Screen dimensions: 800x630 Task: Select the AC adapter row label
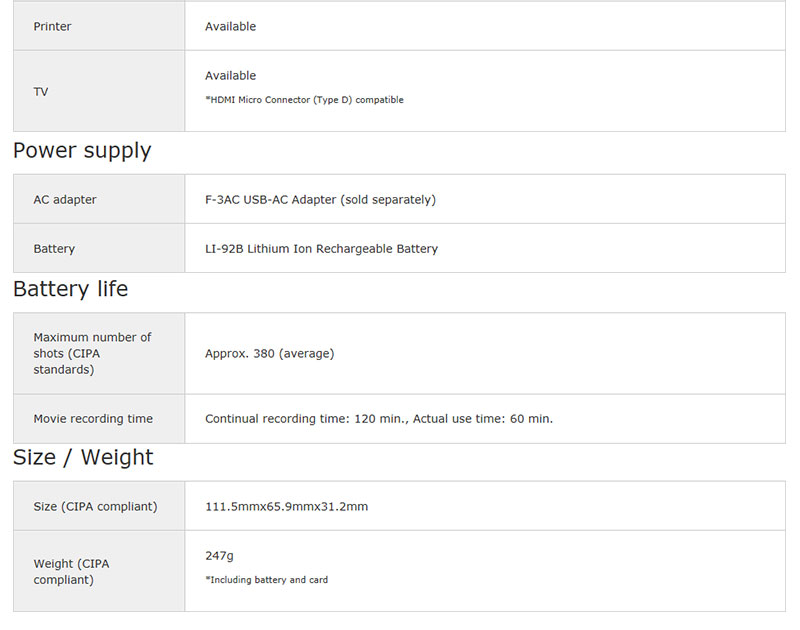click(65, 200)
